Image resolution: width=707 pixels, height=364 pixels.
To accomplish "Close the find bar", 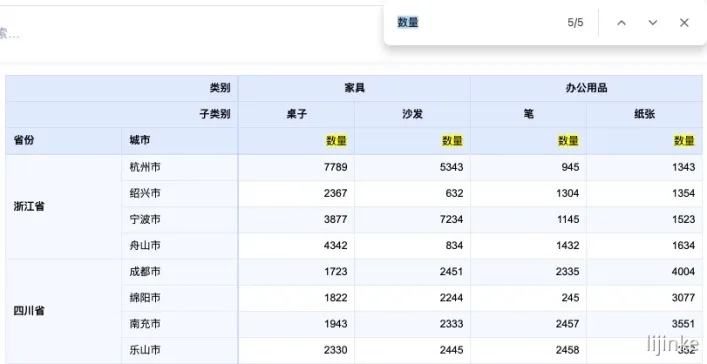I will click(684, 23).
